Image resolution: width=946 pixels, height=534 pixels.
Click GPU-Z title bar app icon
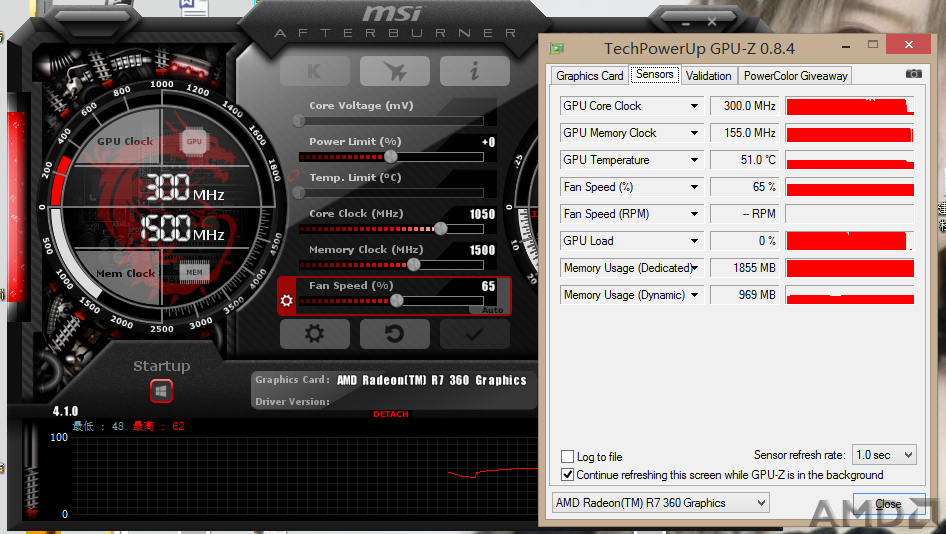[x=556, y=48]
